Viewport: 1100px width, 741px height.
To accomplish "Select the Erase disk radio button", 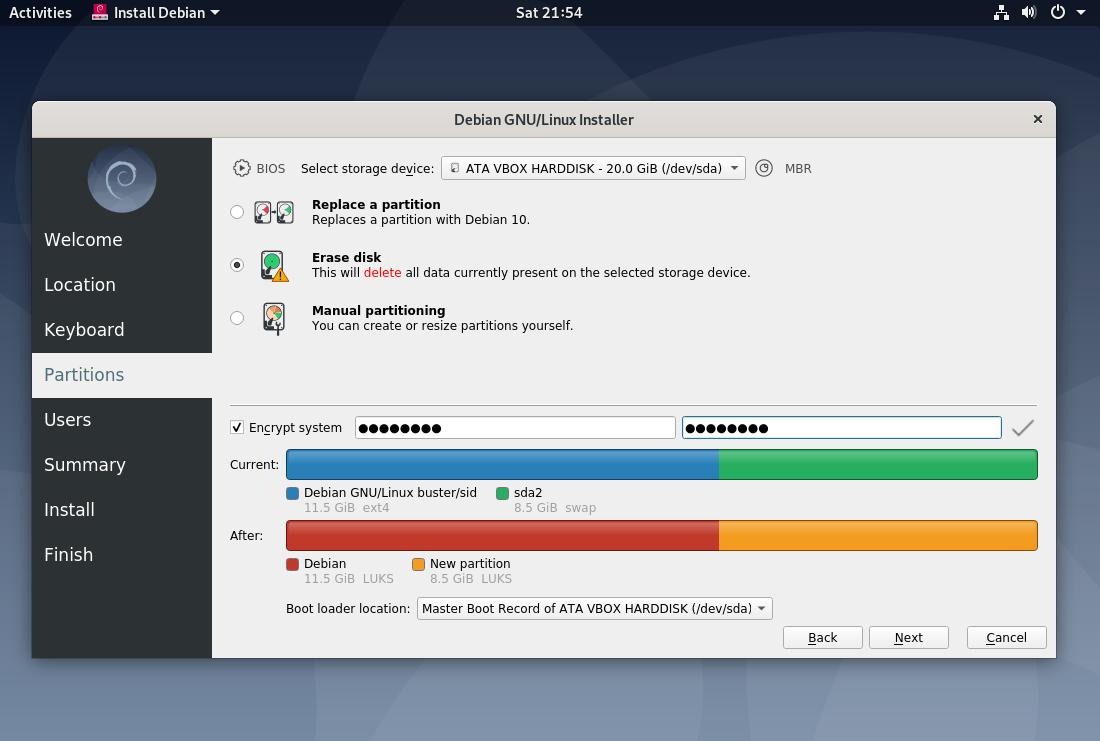I will pyautogui.click(x=237, y=265).
